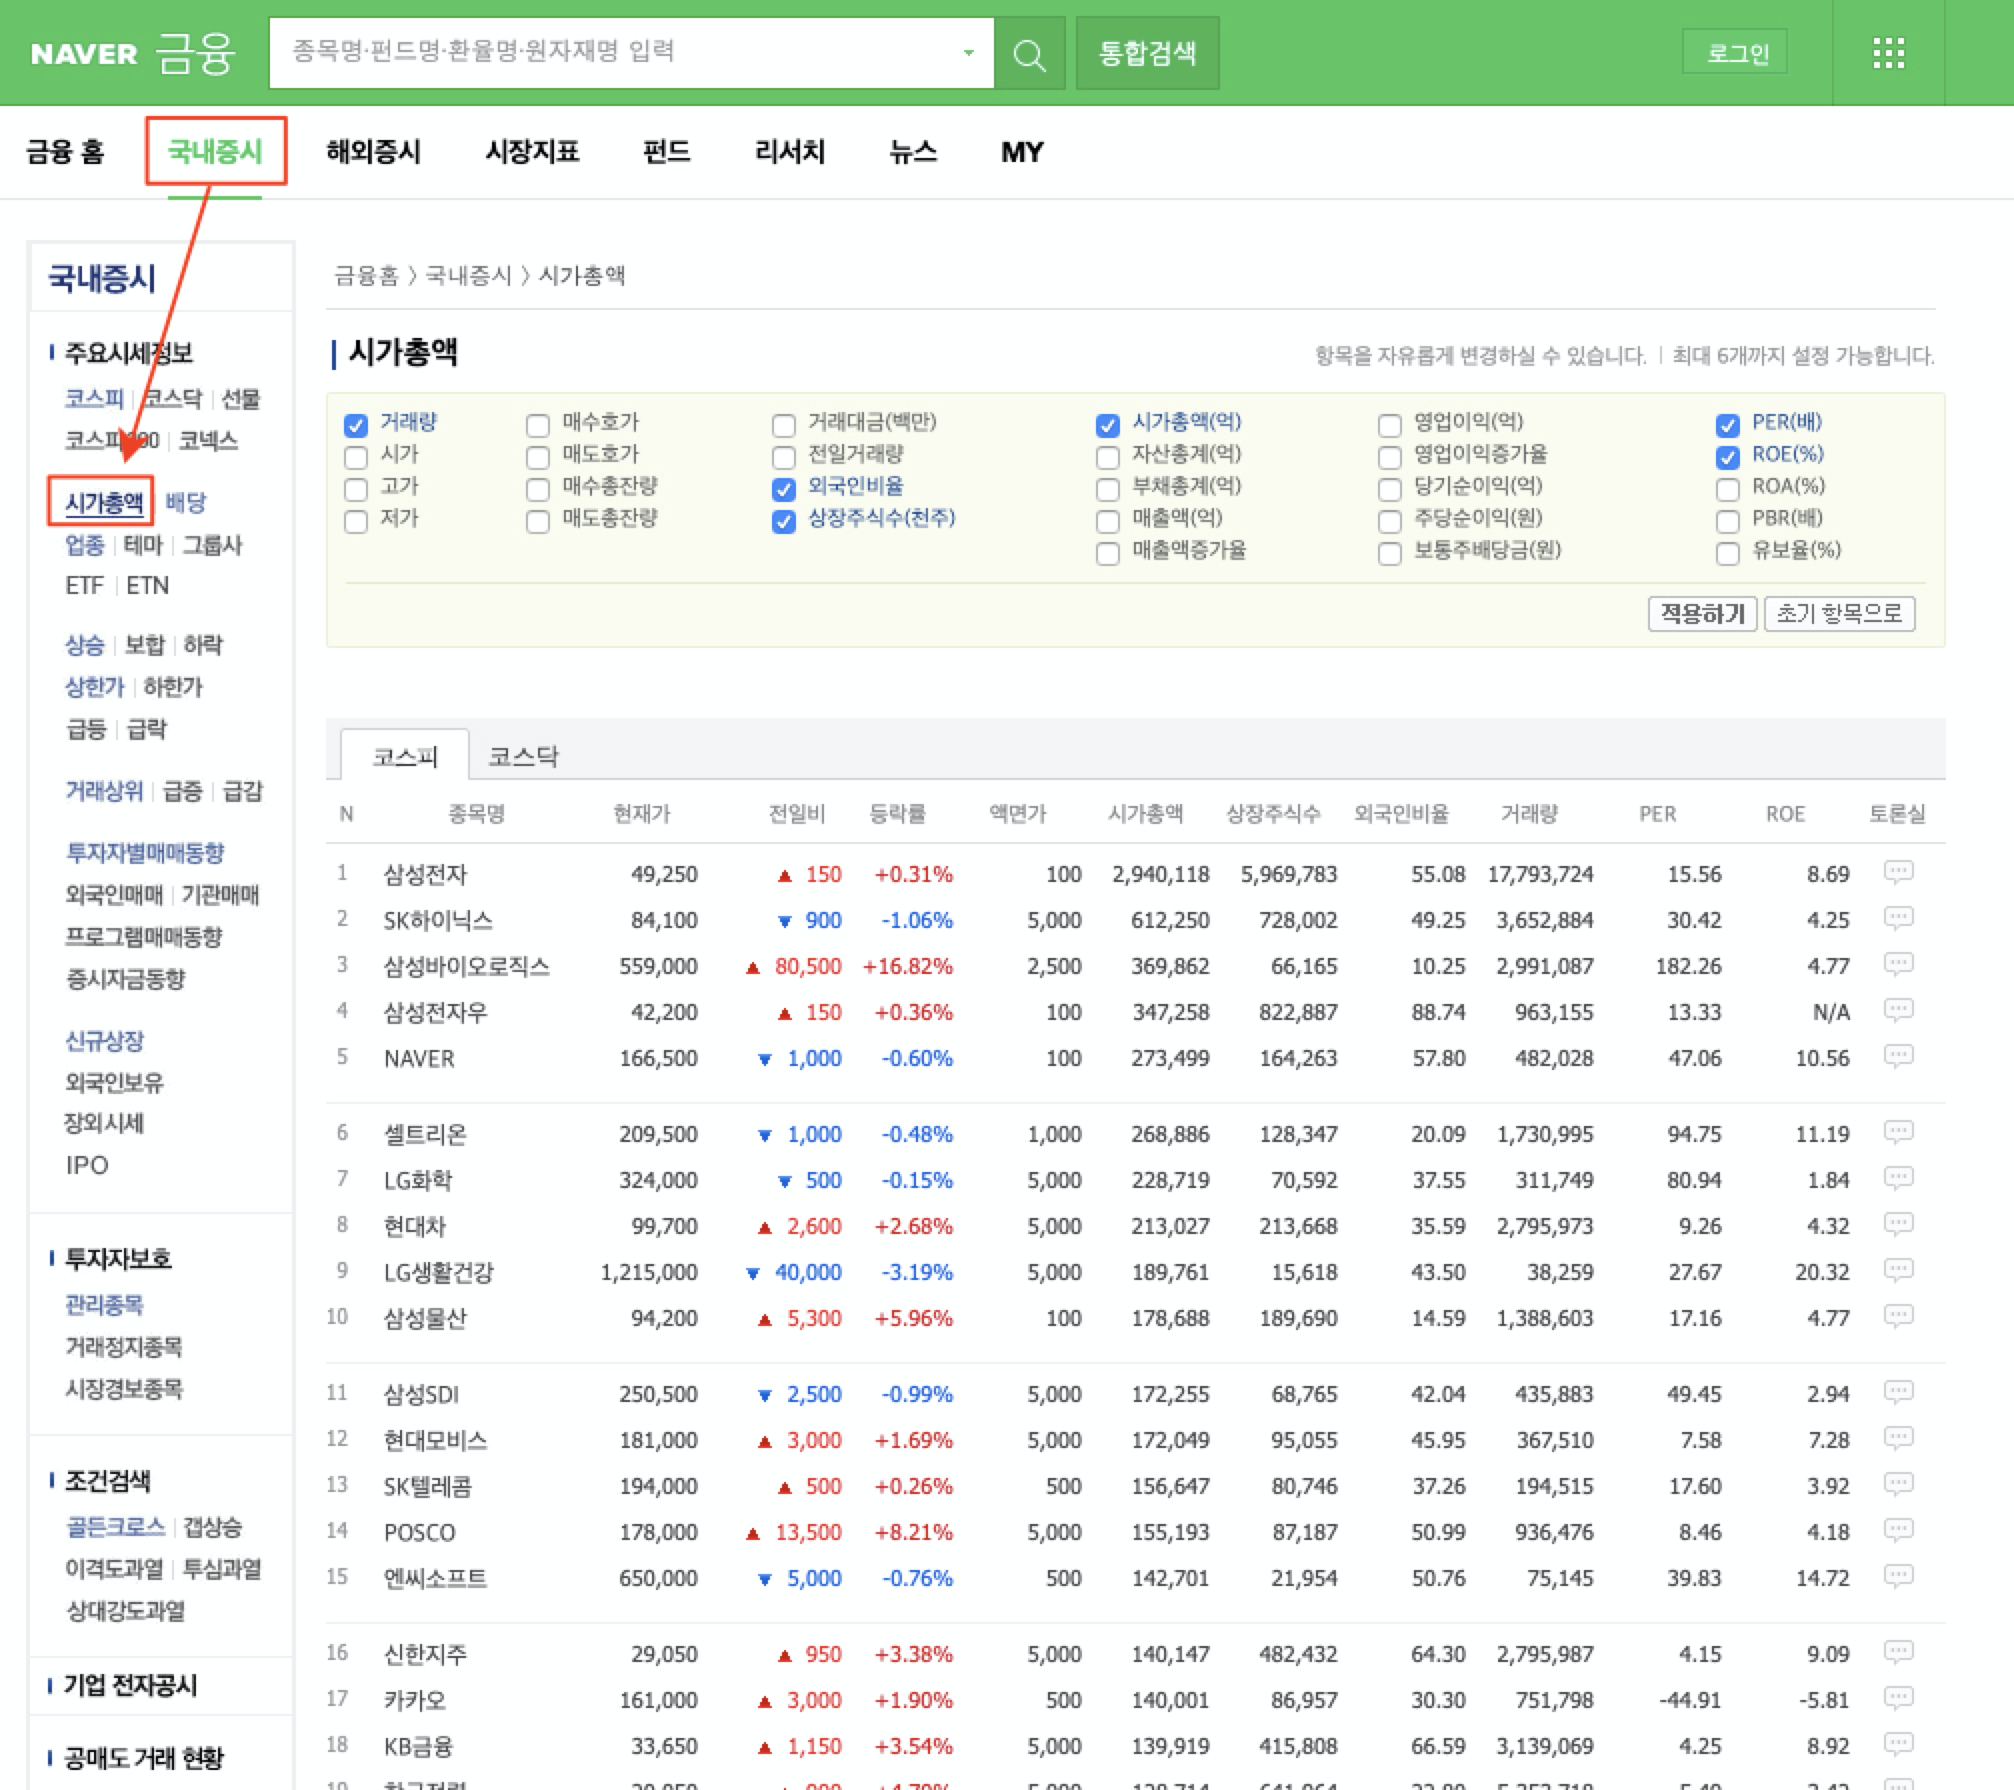
Task: Open the 셀트리온 stock link
Action: tap(425, 1134)
